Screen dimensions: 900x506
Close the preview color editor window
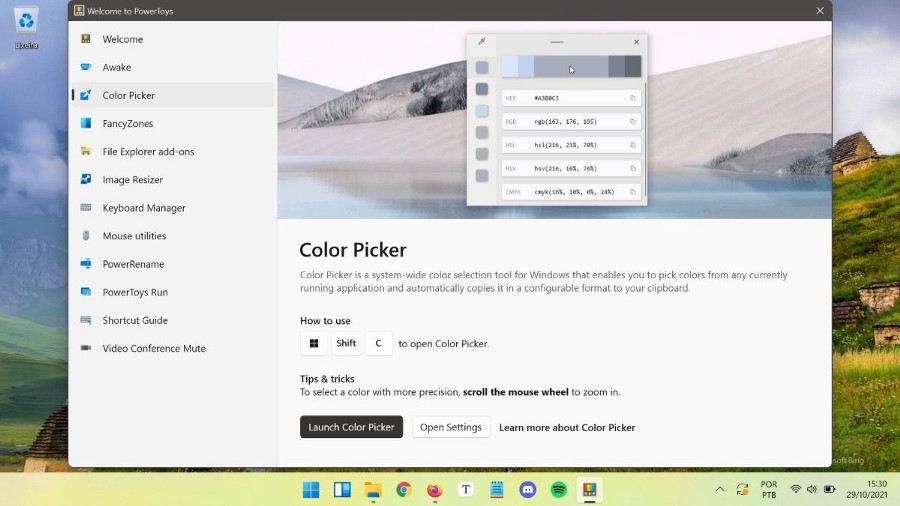coord(637,42)
